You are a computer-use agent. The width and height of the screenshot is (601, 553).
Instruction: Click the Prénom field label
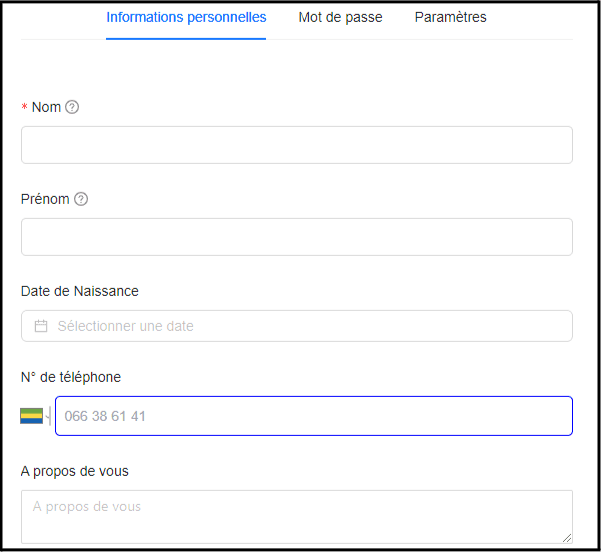tap(45, 199)
